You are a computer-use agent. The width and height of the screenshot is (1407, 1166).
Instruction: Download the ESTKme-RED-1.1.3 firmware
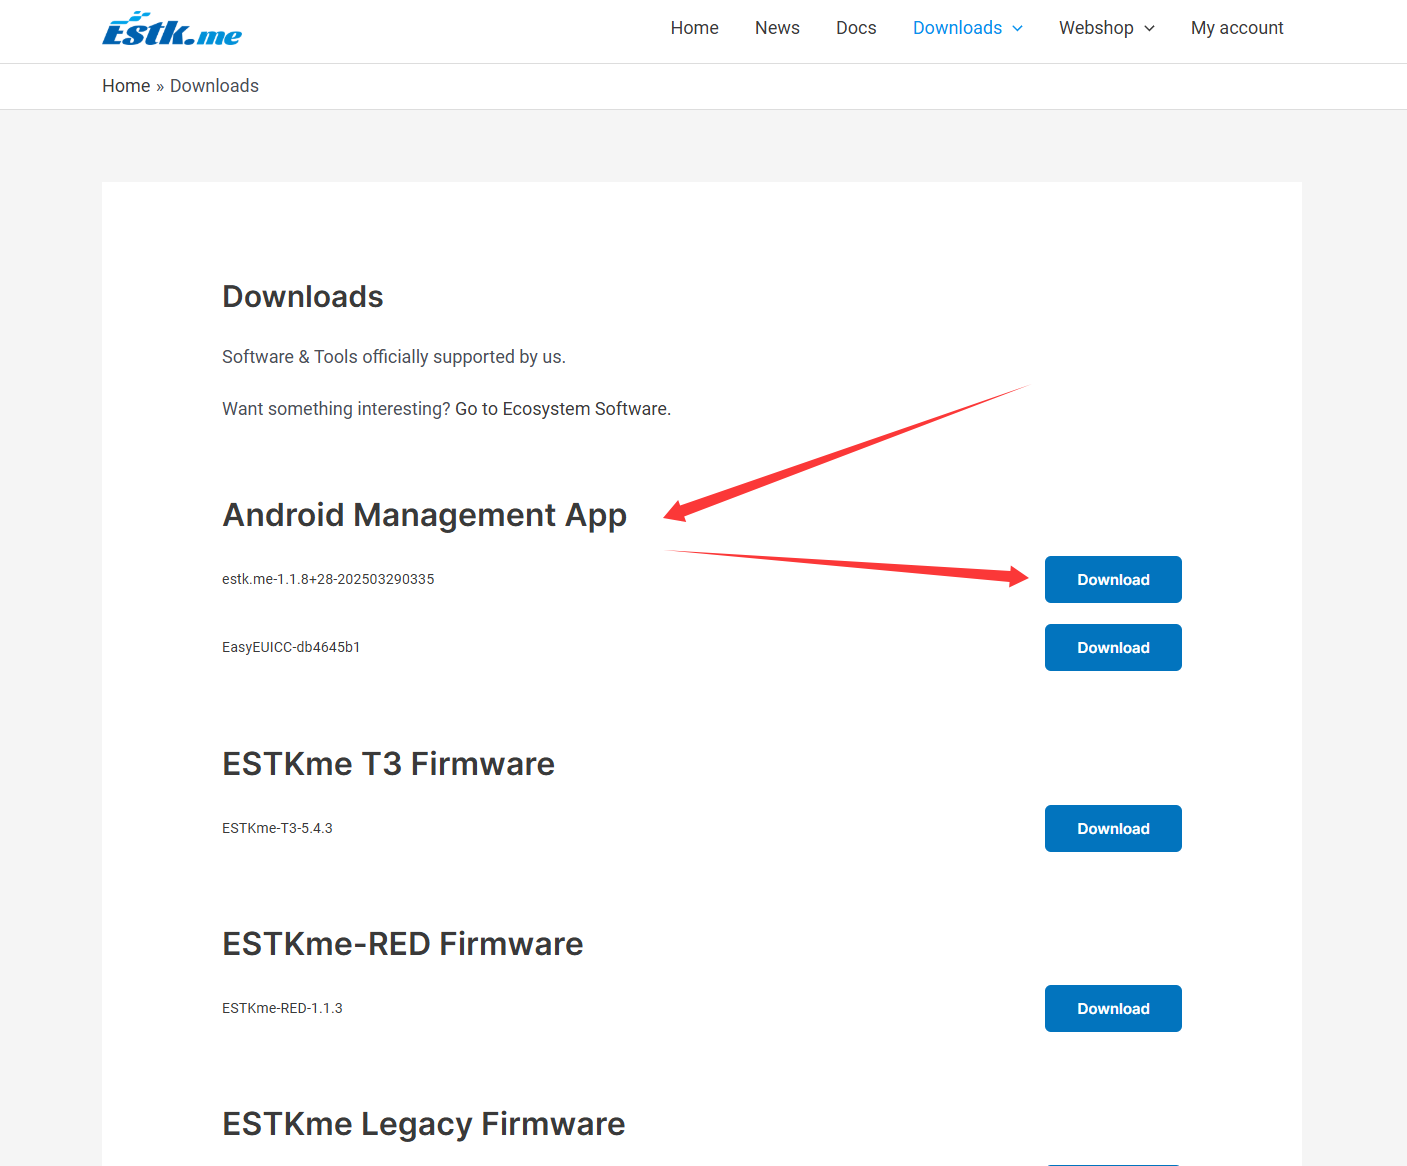[x=1113, y=1009]
